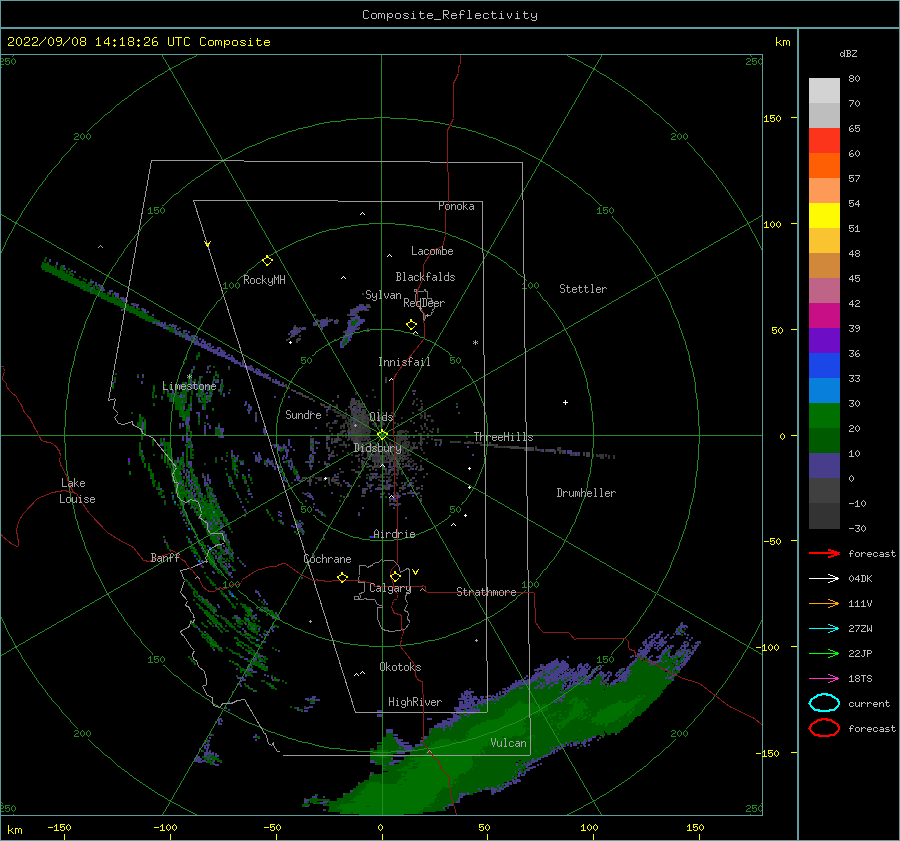Click the yellow diamond marker inside Calgary

[x=395, y=576]
